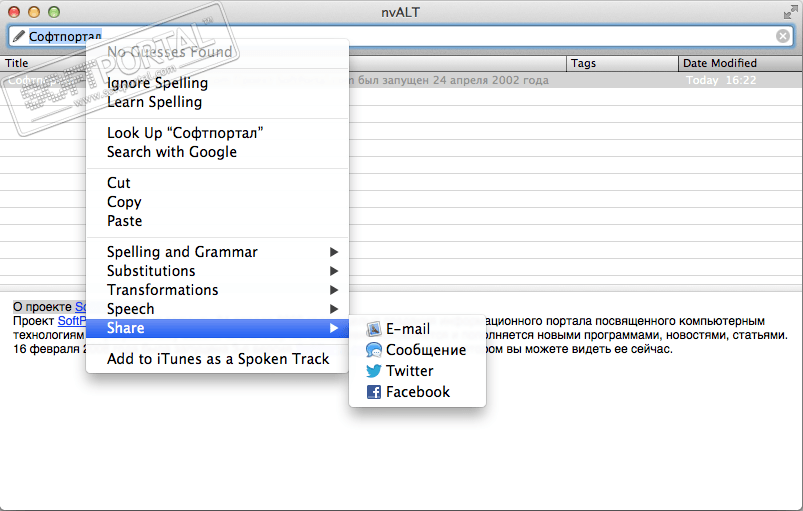803x511 pixels.
Task: Share via Twitter
Action: pyautogui.click(x=417, y=371)
